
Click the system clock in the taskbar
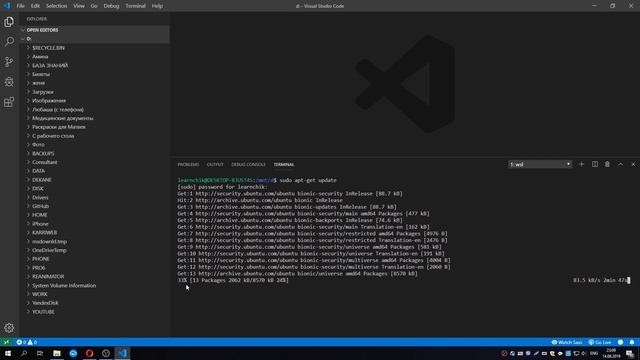(611, 353)
